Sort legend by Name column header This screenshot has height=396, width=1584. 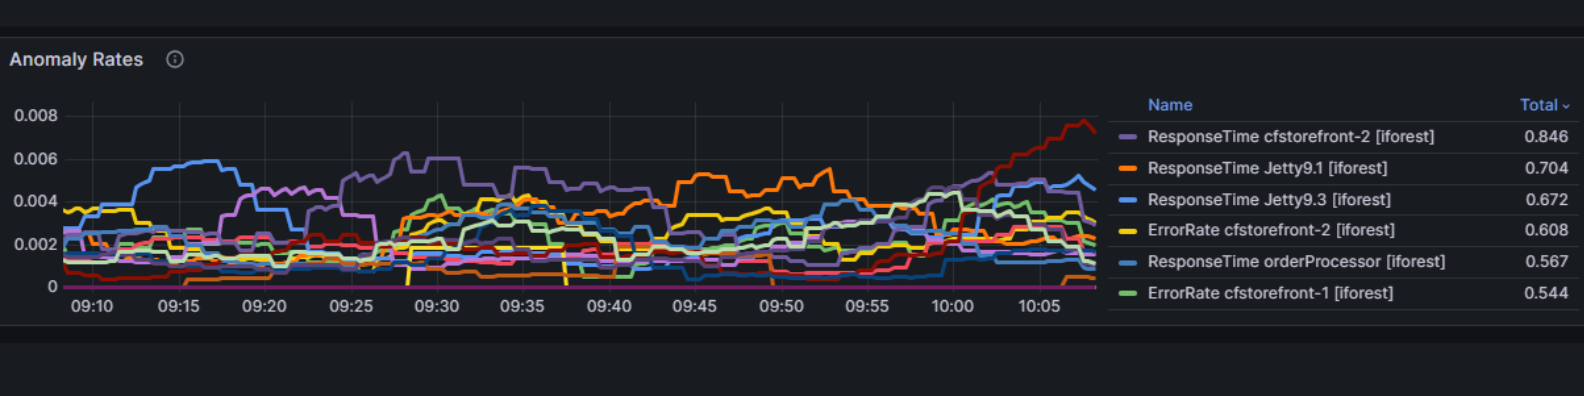pyautogui.click(x=1170, y=105)
